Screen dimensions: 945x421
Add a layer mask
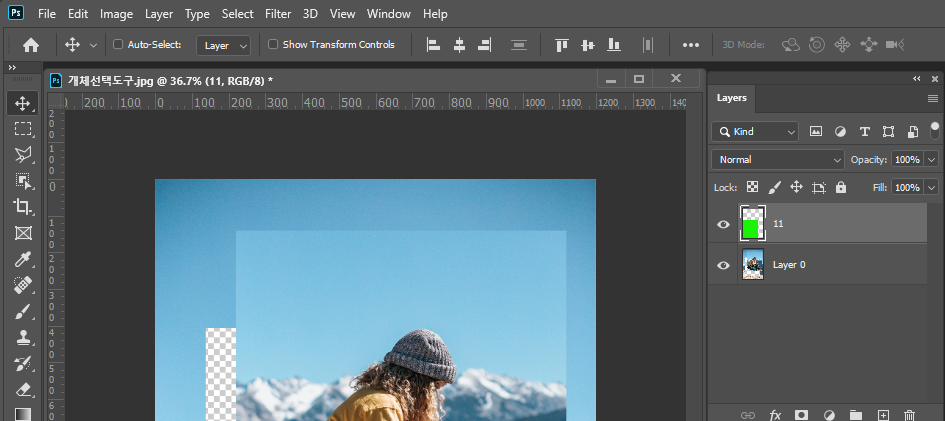[801, 415]
